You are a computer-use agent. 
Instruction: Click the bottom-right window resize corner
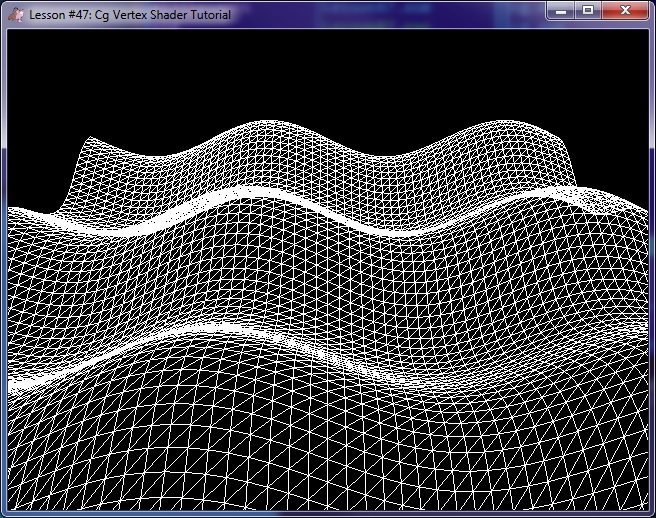pos(652,514)
